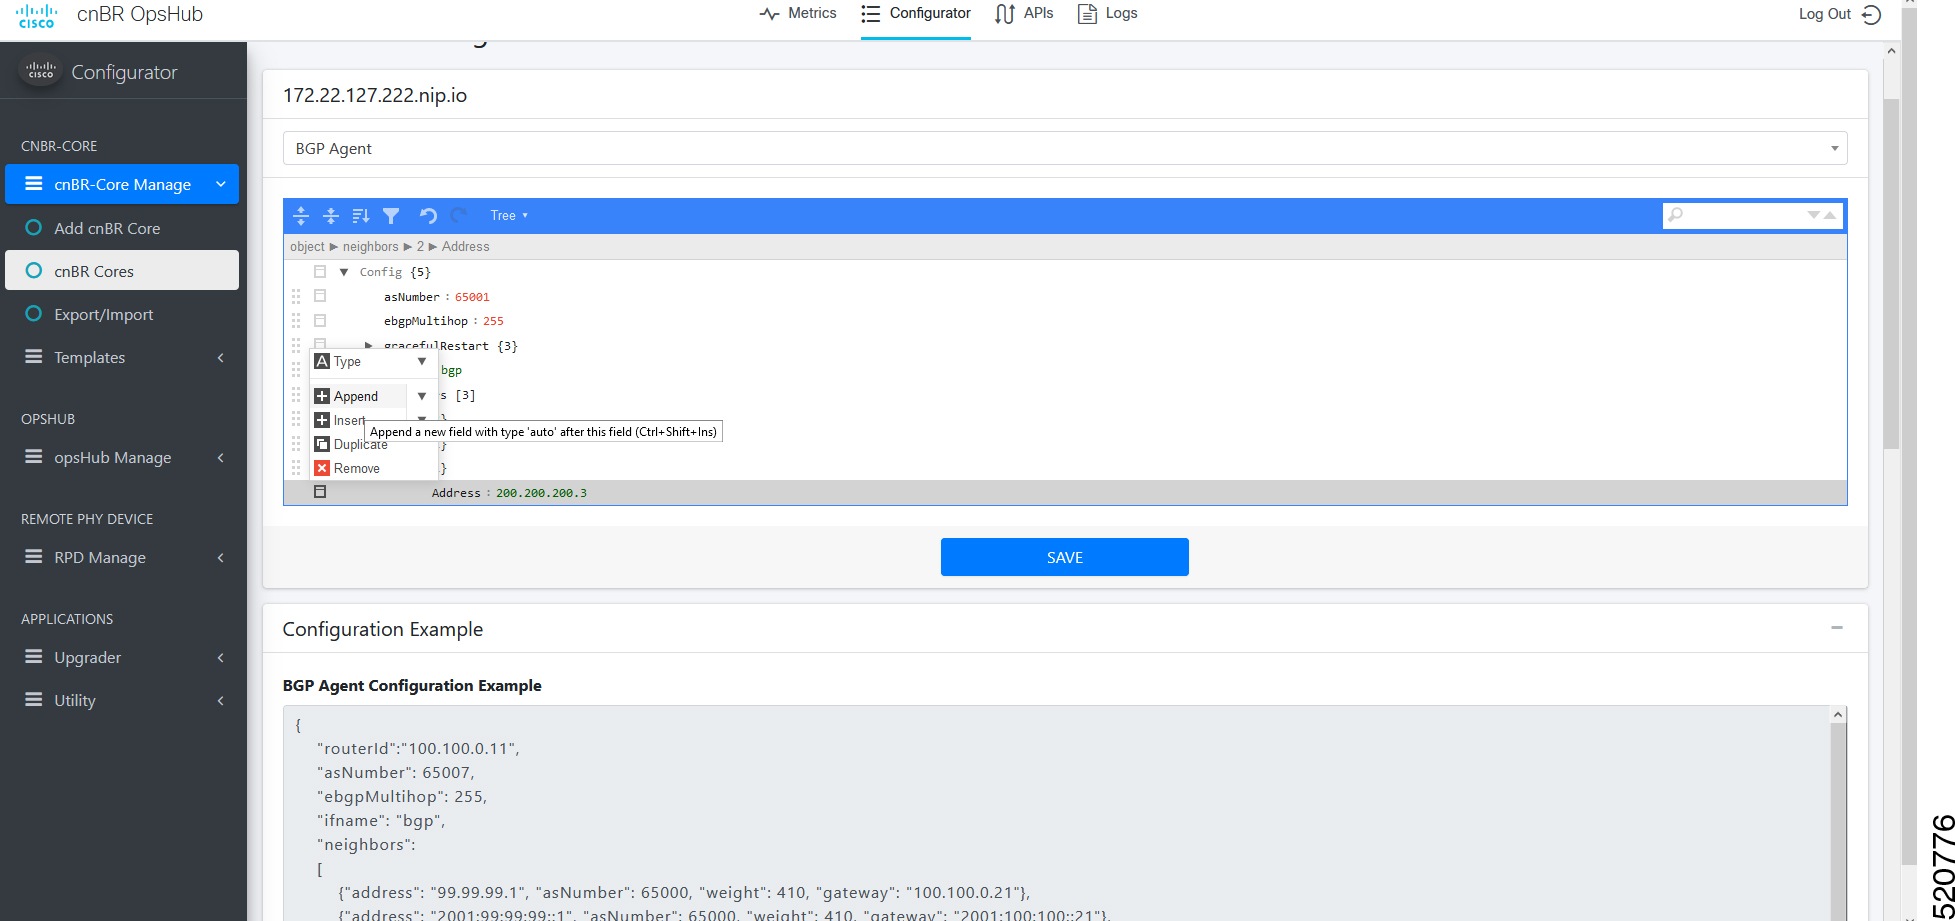Select the expand all fields icon

point(300,216)
